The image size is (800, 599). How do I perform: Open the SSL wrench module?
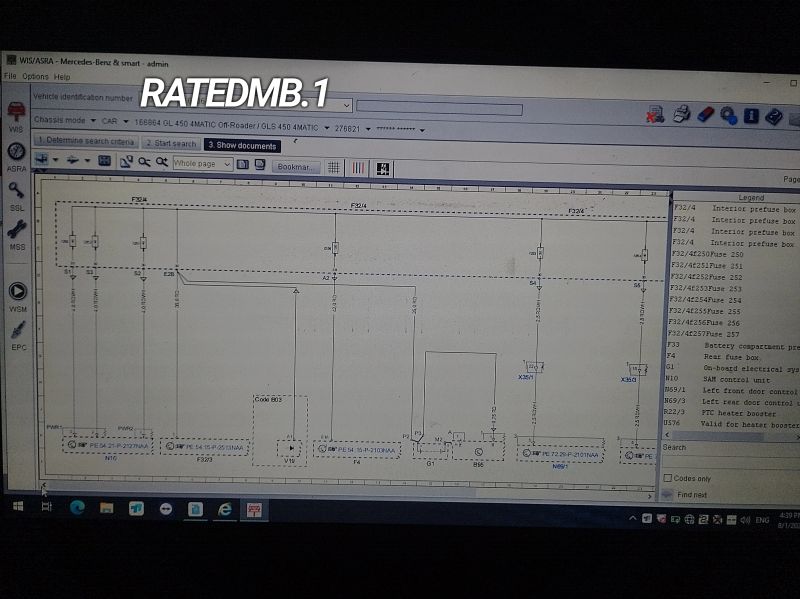point(16,196)
